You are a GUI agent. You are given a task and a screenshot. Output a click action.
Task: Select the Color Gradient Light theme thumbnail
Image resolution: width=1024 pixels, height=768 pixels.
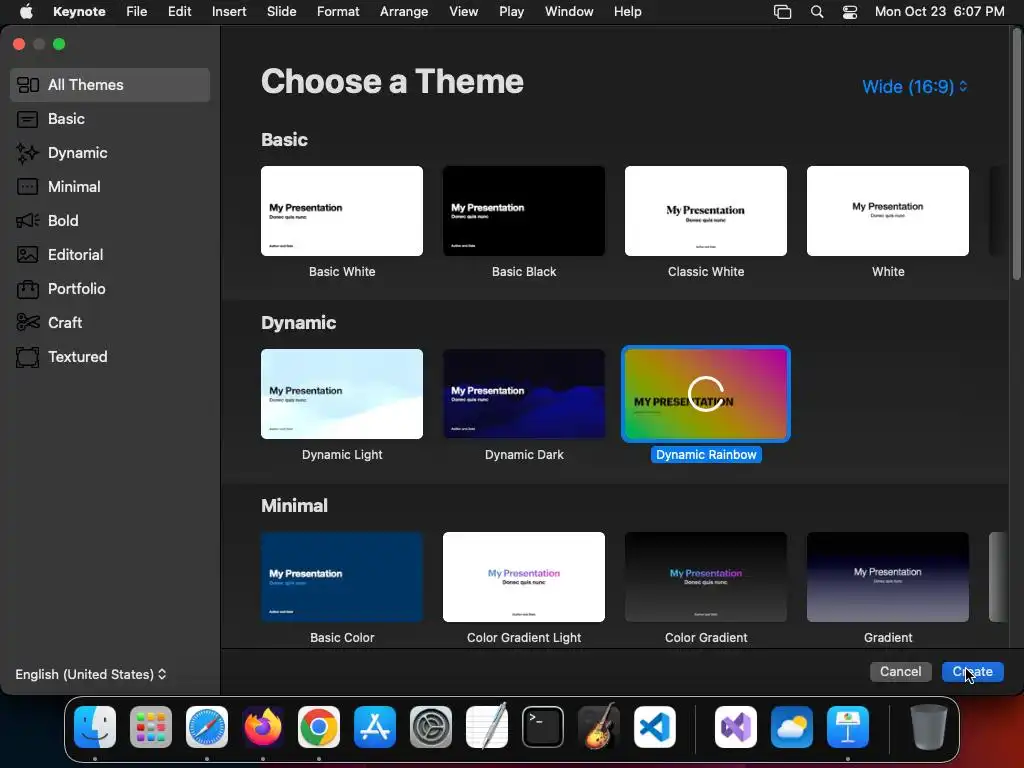[524, 577]
